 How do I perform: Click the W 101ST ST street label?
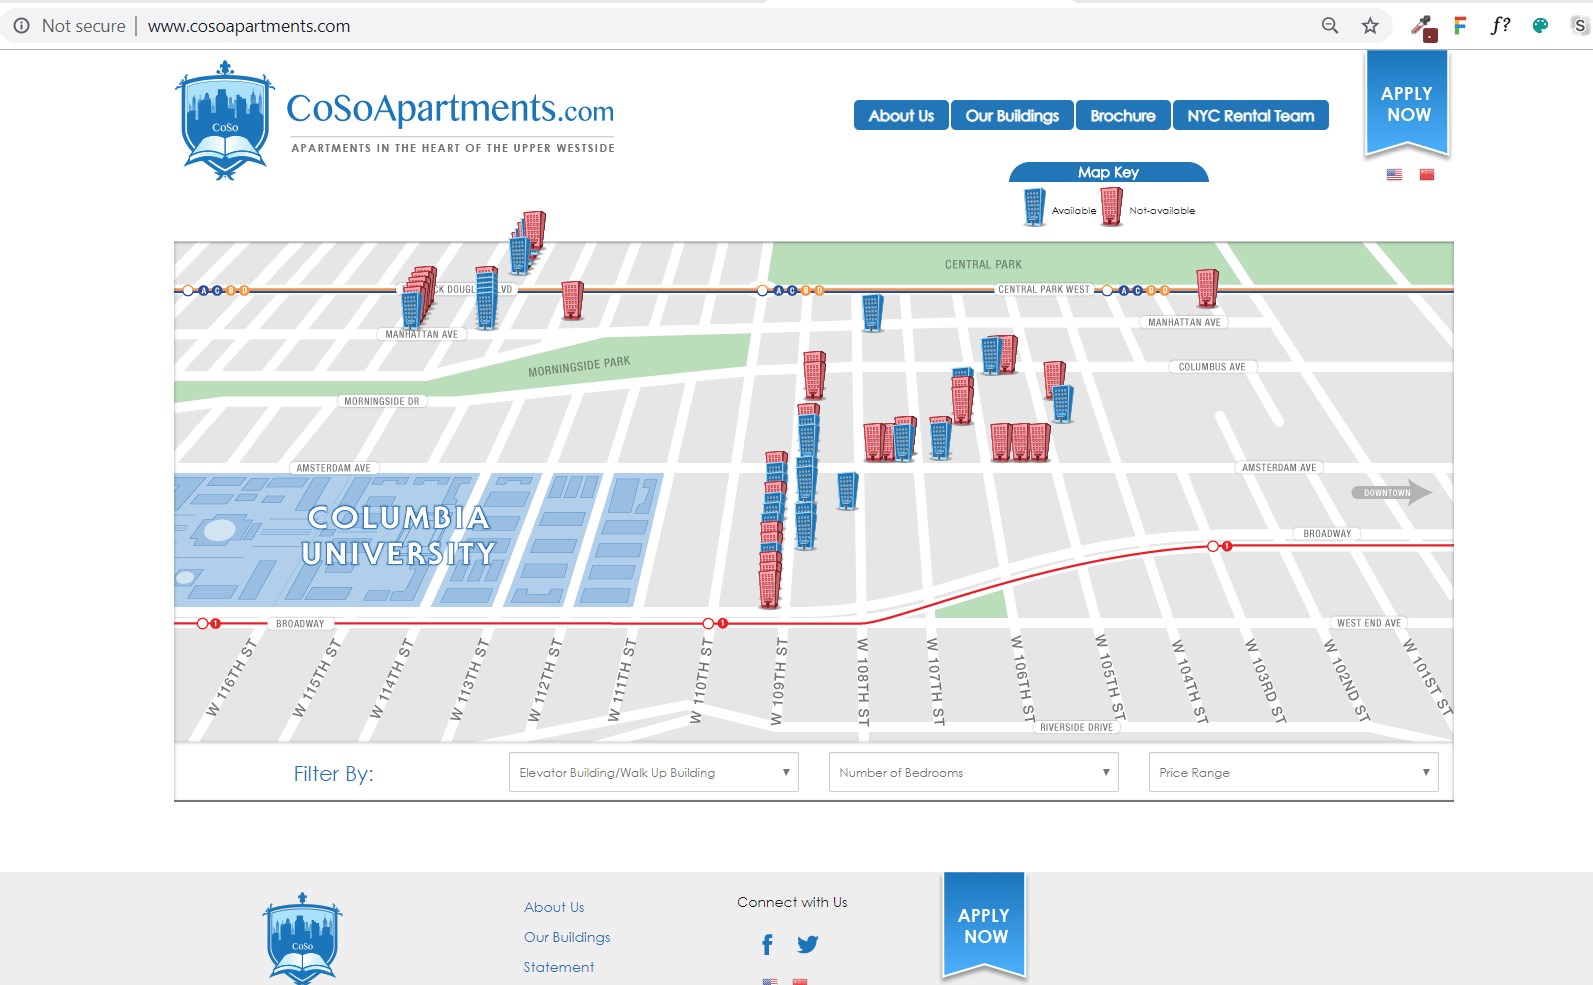pos(1427,677)
